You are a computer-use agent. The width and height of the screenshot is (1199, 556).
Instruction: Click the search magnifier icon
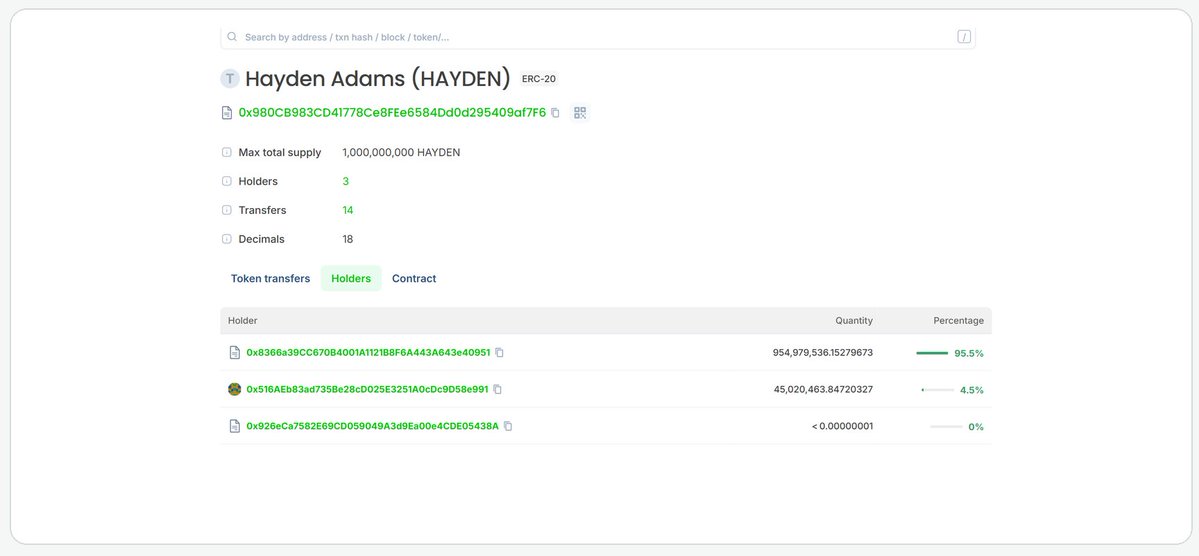[232, 37]
